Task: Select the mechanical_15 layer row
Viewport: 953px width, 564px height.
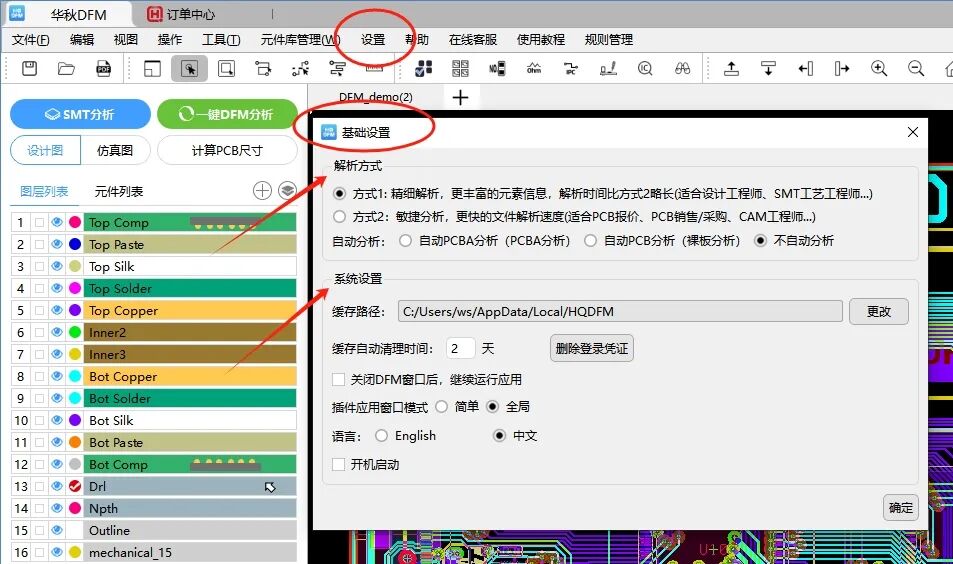Action: 154,552
